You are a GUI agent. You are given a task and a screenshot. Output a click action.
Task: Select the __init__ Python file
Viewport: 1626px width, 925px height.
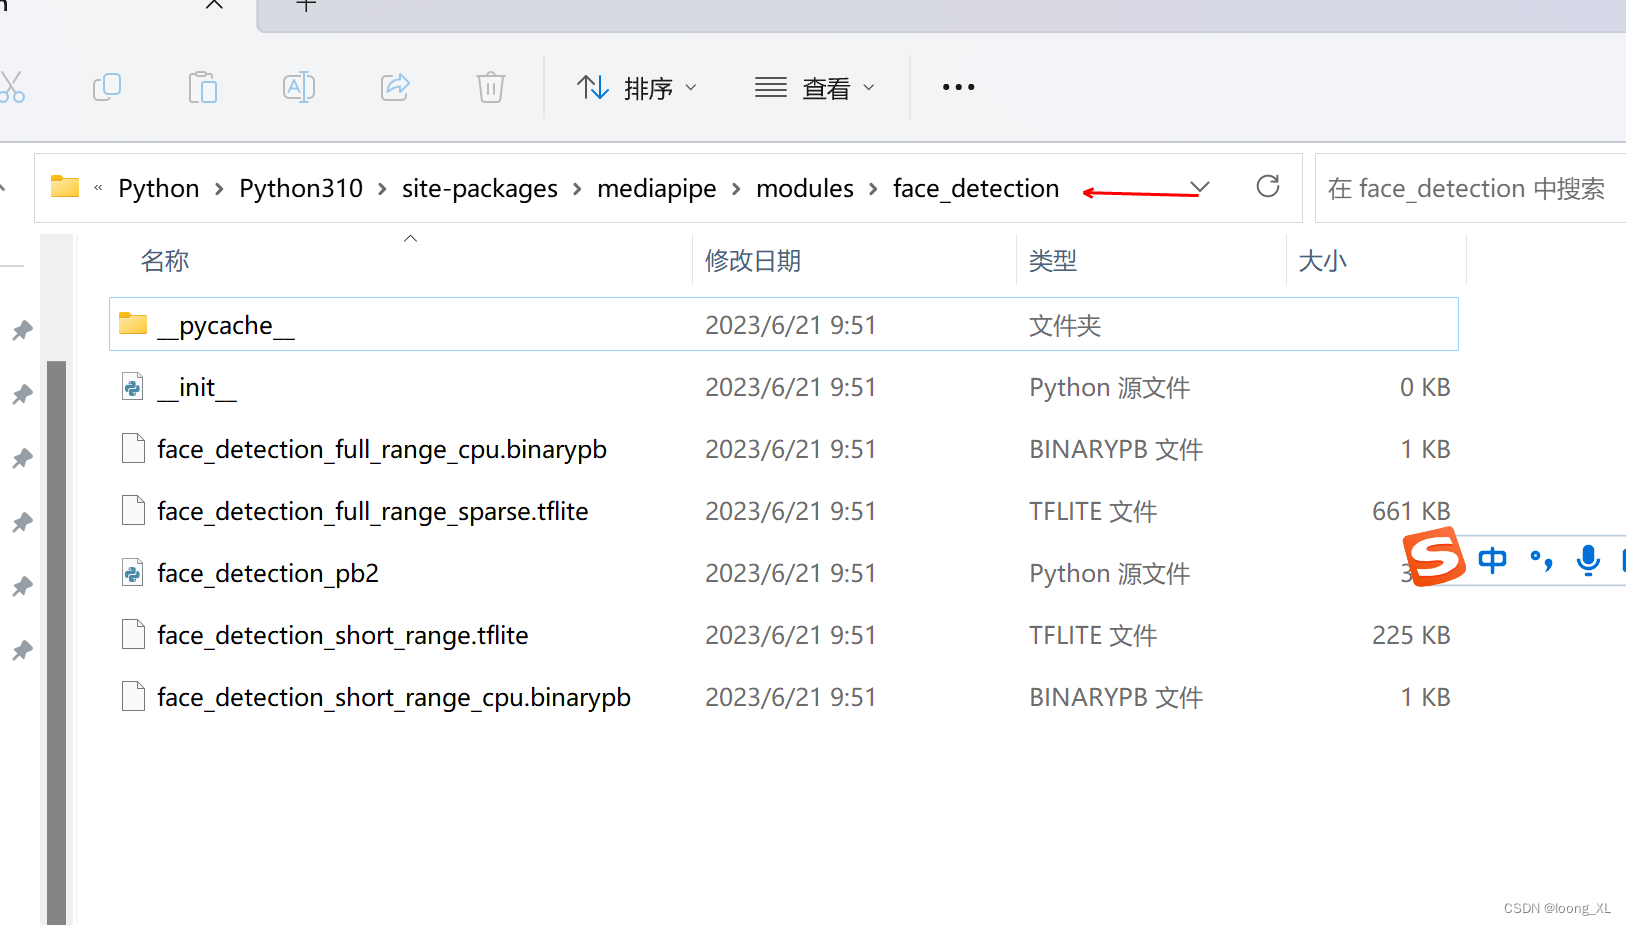coord(783,387)
